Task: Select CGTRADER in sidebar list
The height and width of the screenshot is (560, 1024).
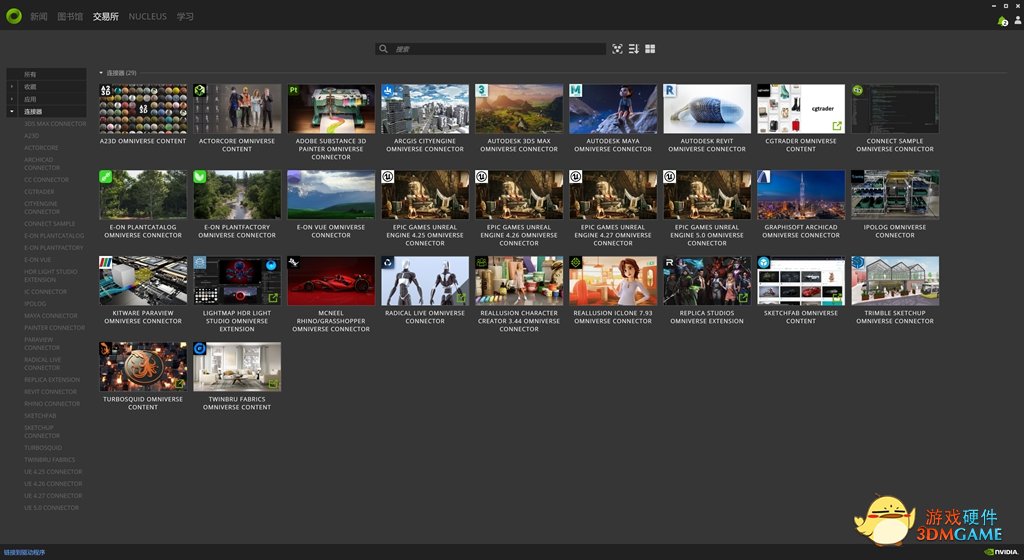Action: [39, 192]
